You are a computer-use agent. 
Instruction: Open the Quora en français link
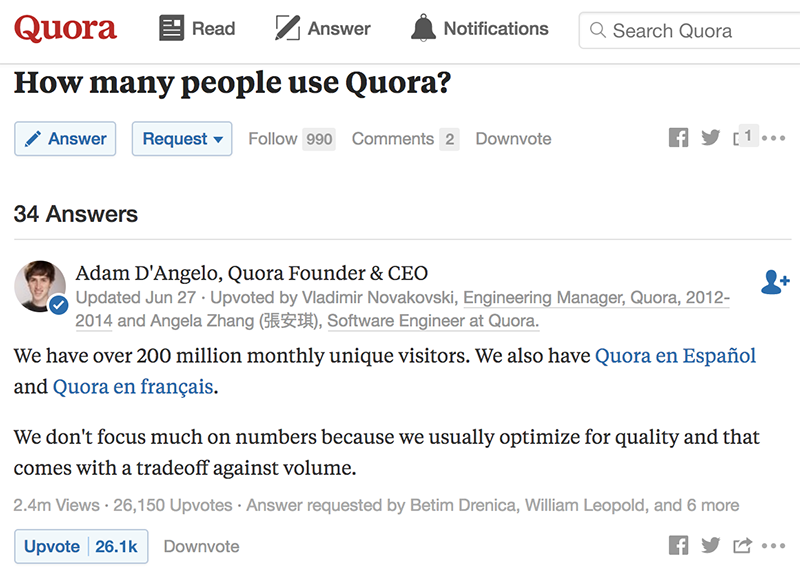133,386
